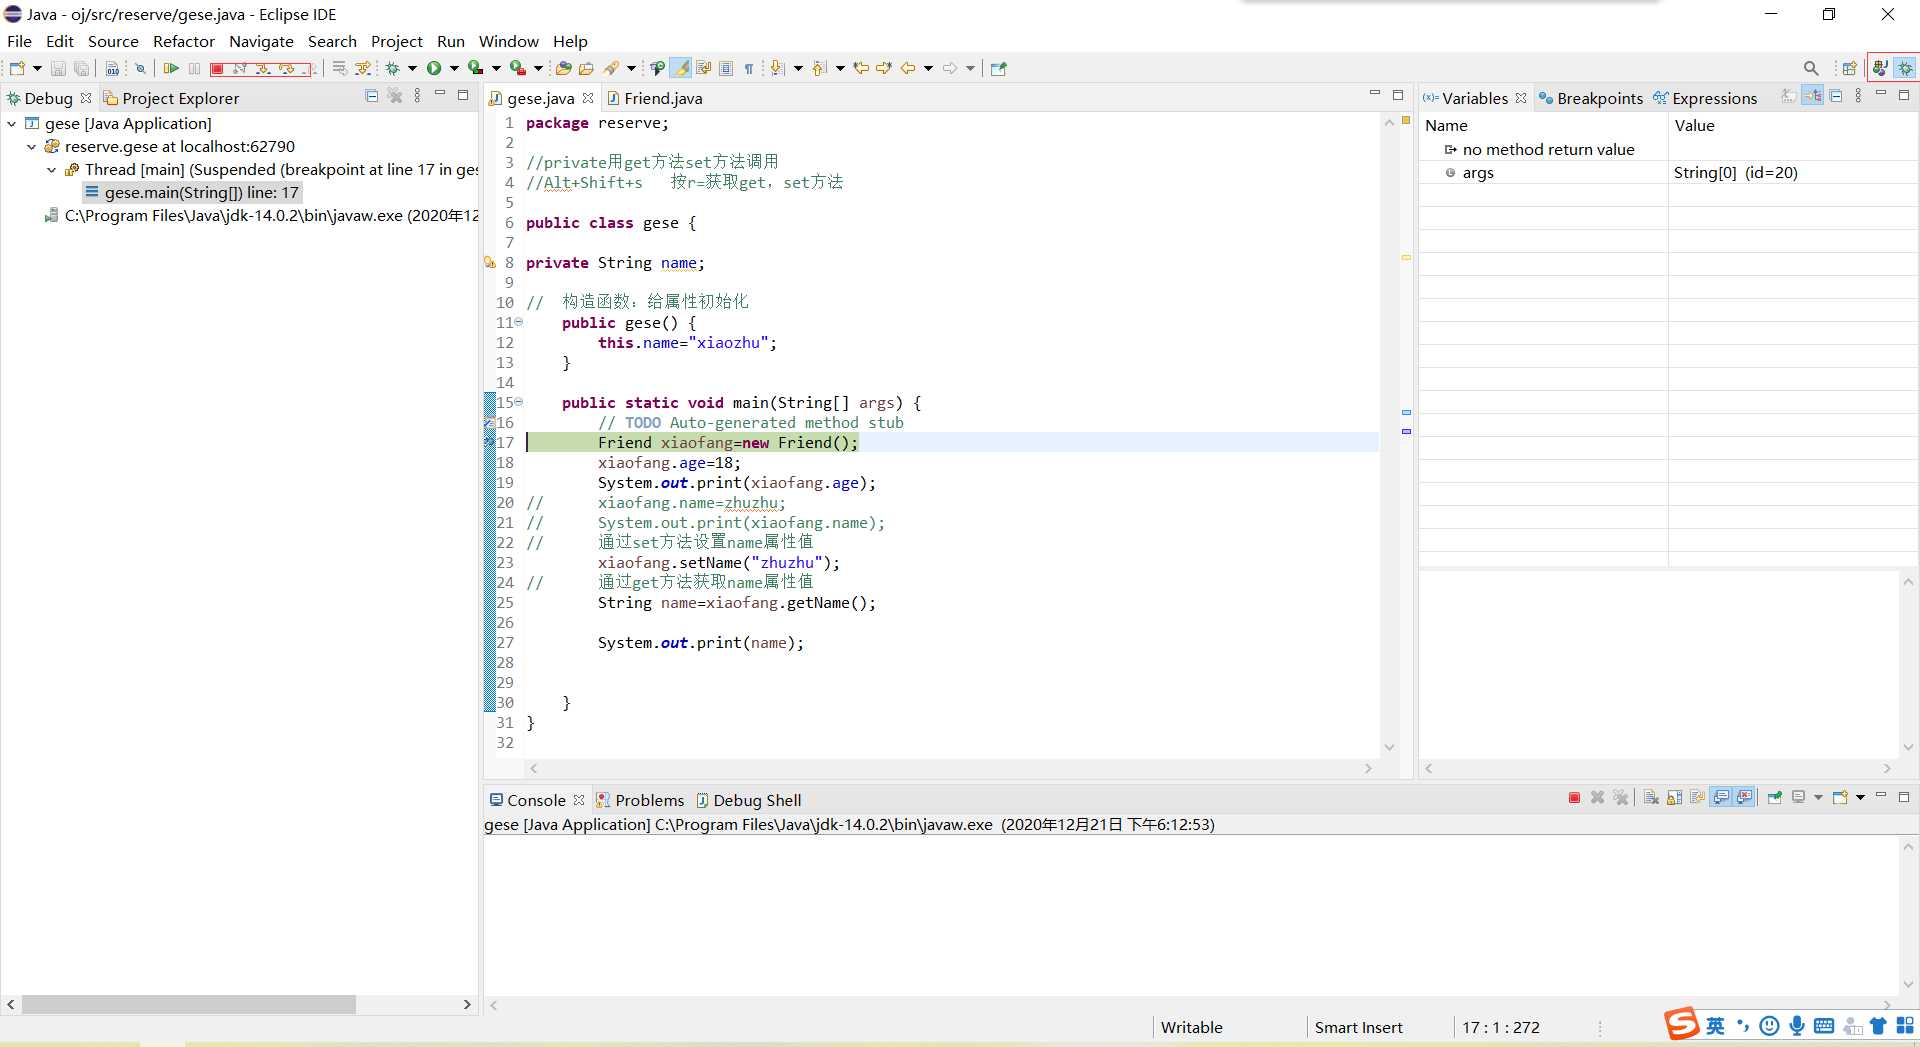Click the Step Into icon
1920x1047 pixels.
(x=263, y=68)
